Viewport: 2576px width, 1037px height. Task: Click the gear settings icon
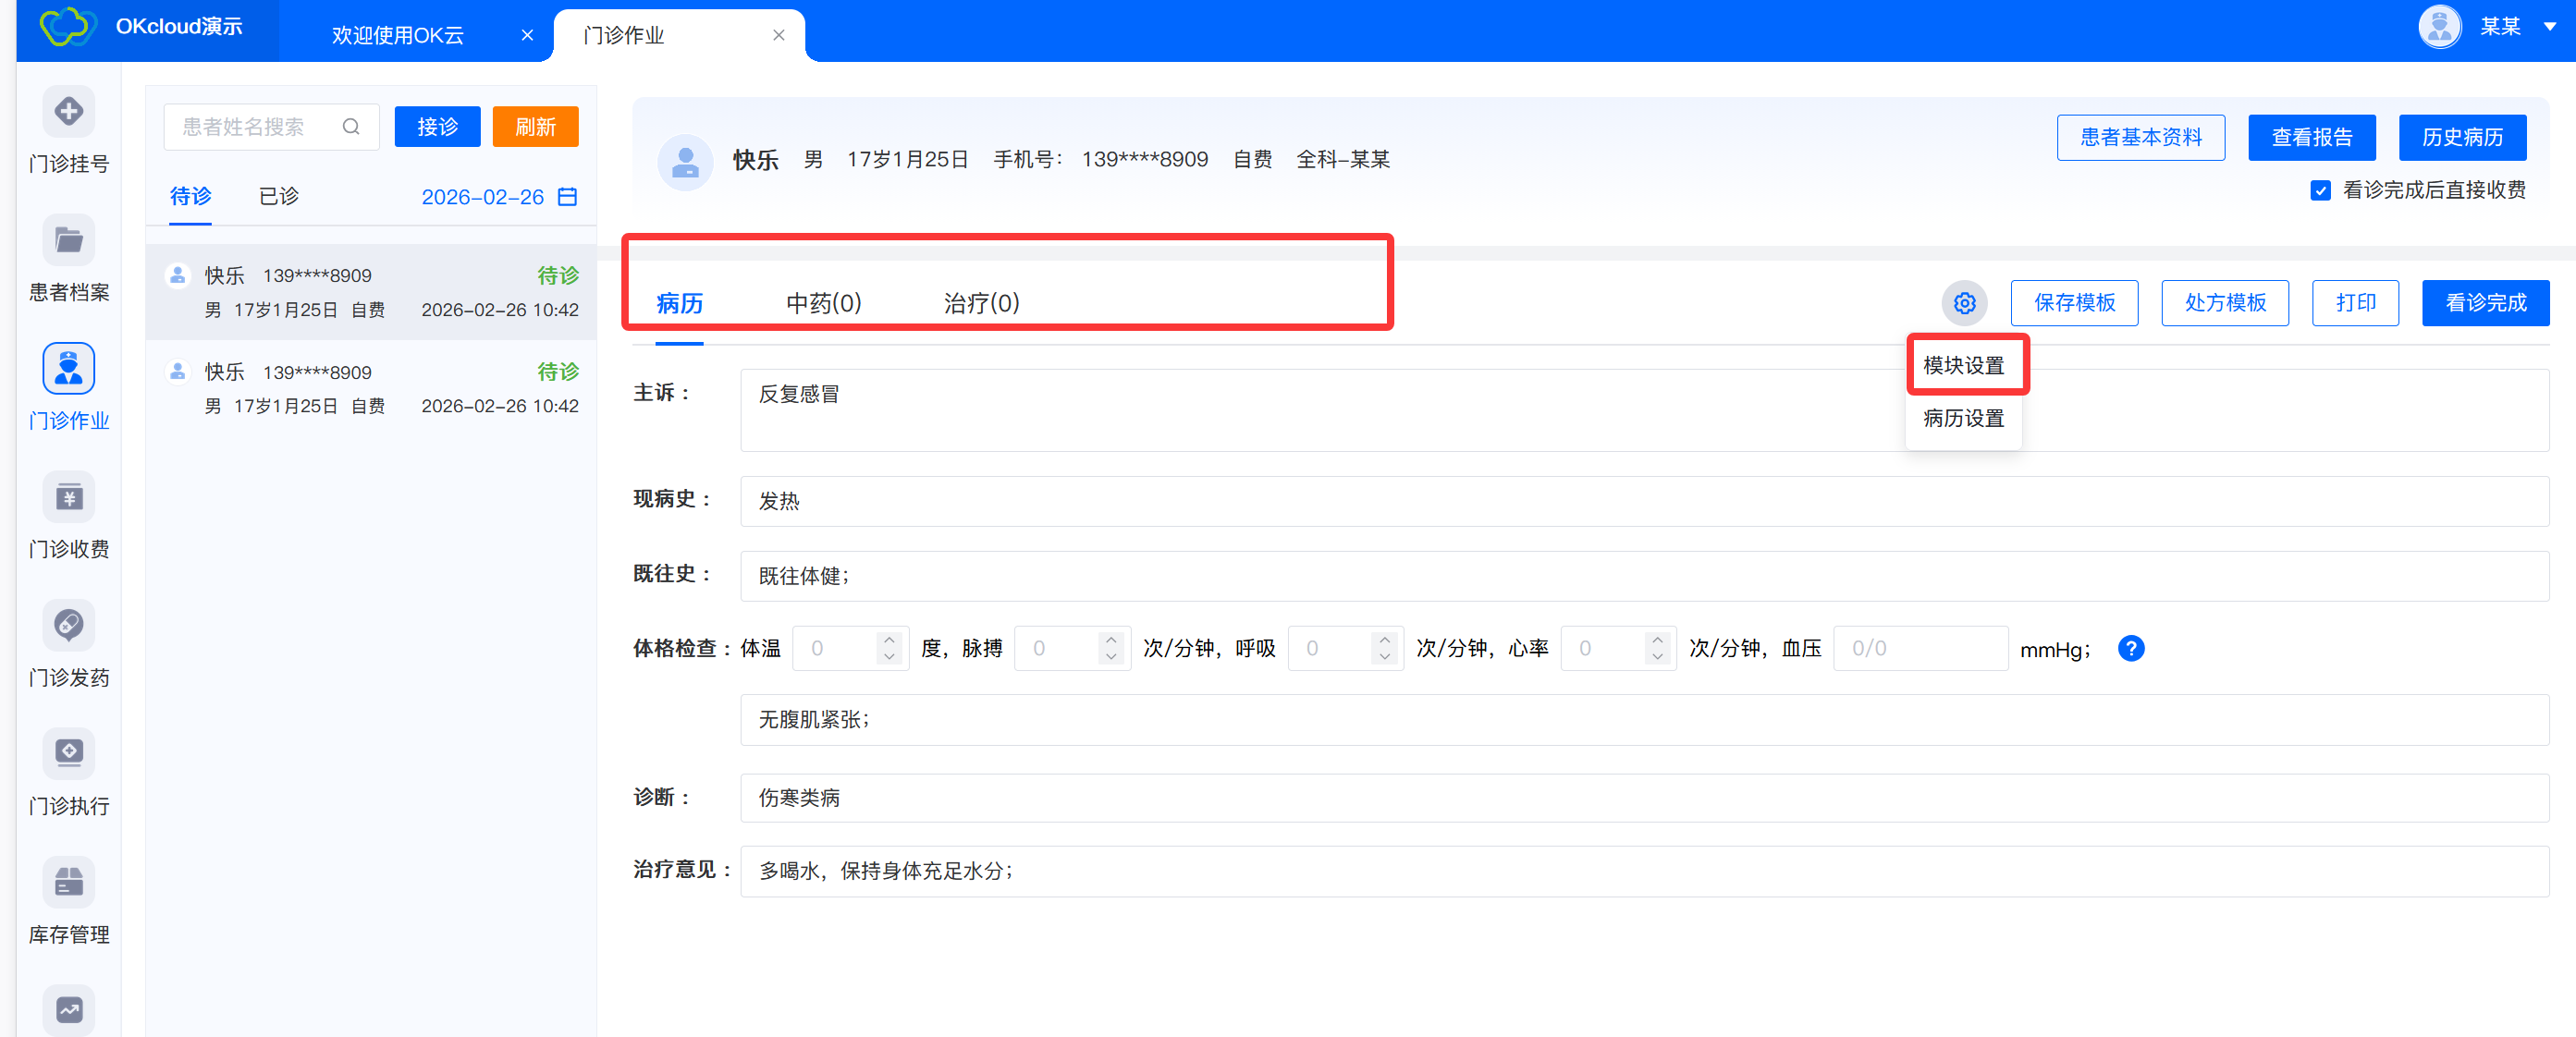[x=1964, y=303]
